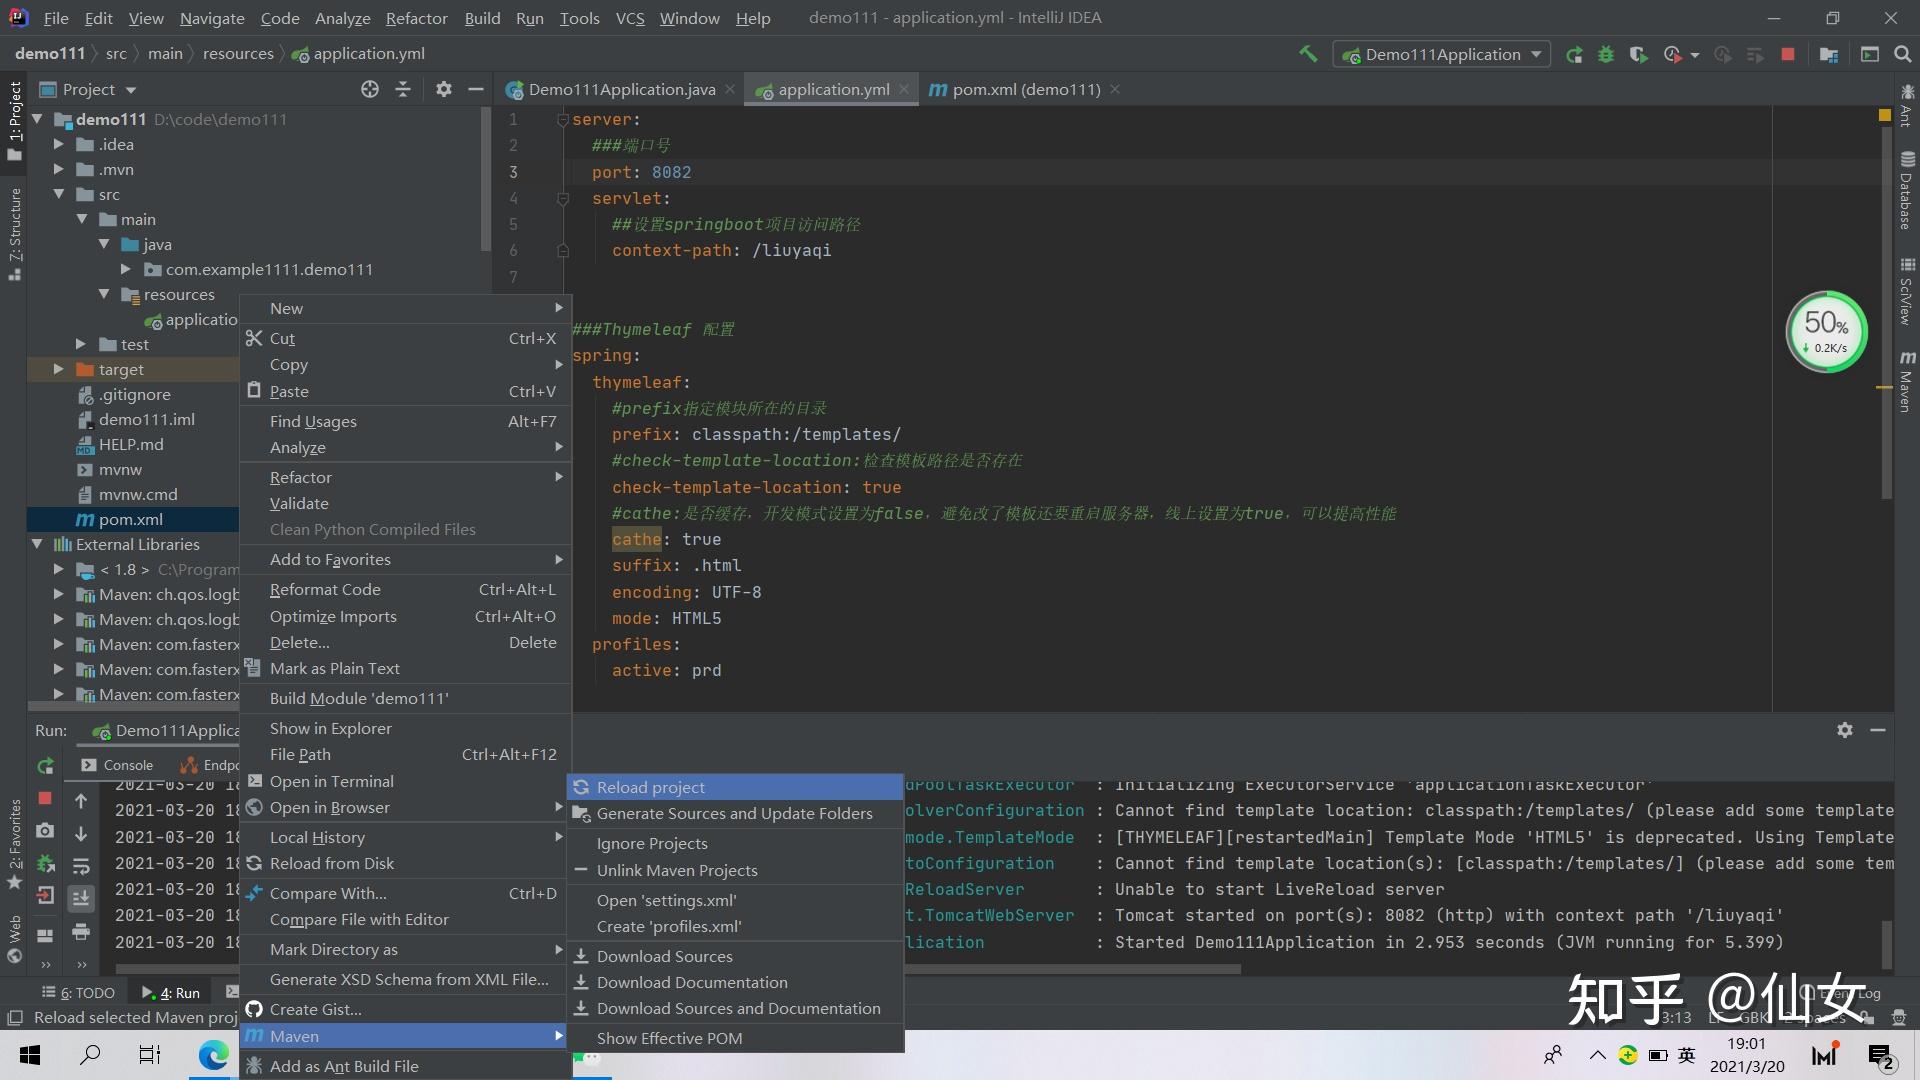Click the Rerun icon in the Run panel
The width and height of the screenshot is (1920, 1080).
coord(45,766)
